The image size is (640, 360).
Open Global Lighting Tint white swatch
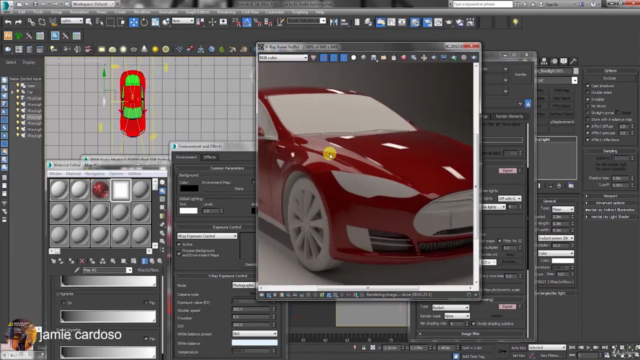click(188, 211)
